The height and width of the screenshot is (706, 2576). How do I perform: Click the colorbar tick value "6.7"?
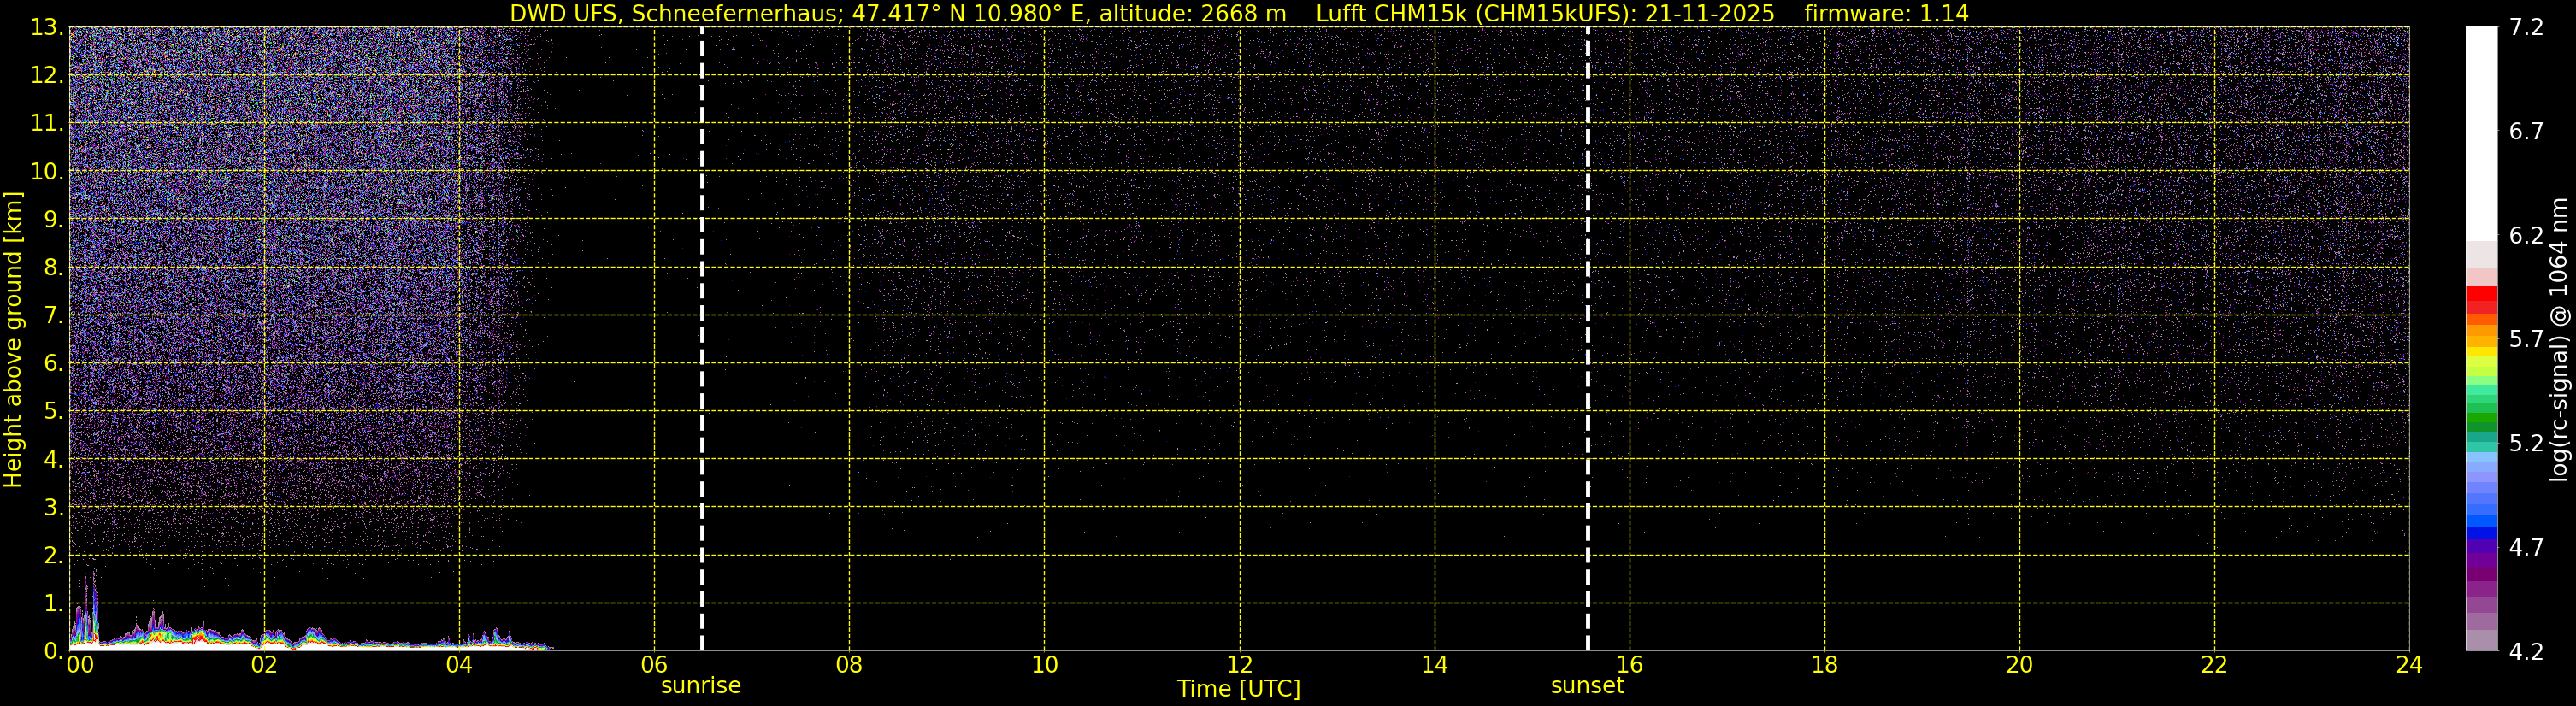pos(2526,131)
